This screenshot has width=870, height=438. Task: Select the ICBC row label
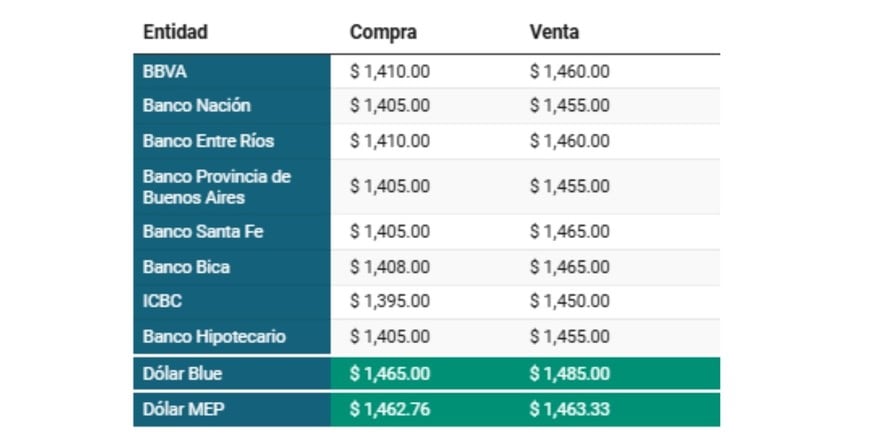163,302
